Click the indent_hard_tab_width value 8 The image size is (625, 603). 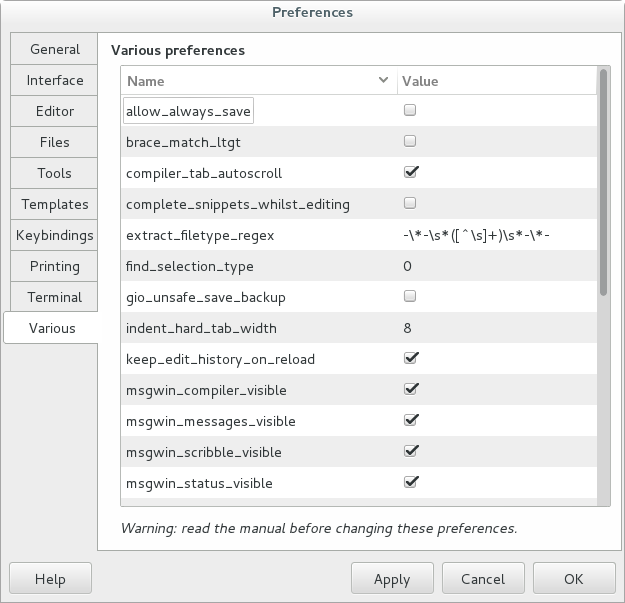pos(408,328)
